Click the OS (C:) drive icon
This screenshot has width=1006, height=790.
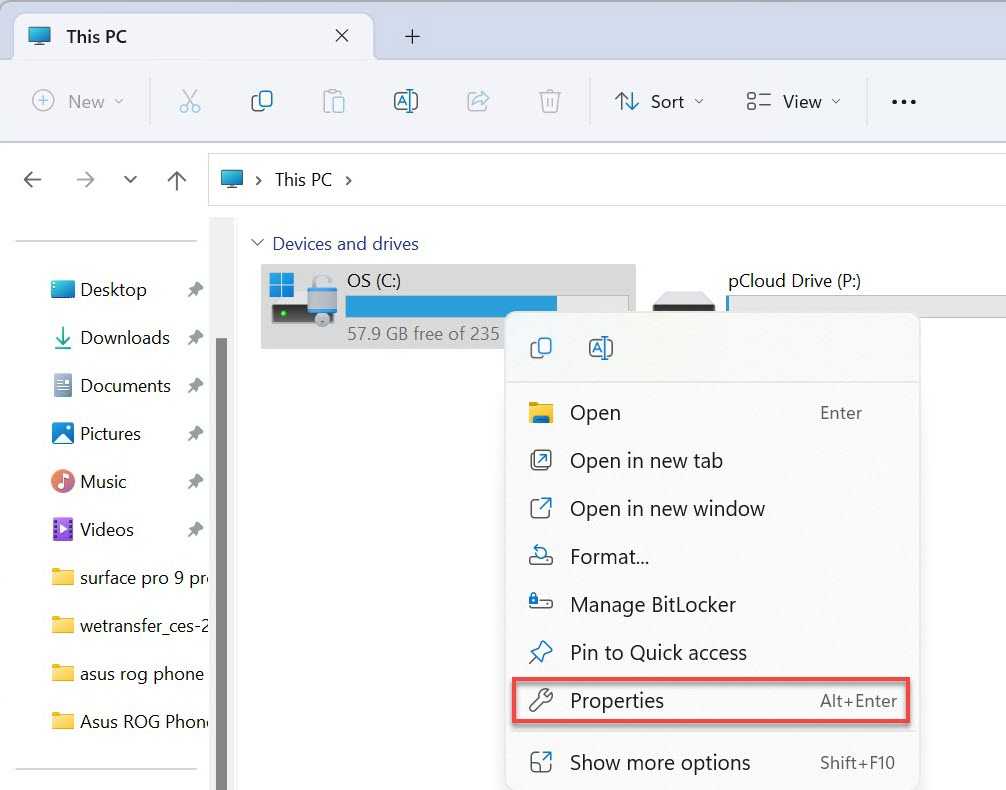click(x=303, y=300)
